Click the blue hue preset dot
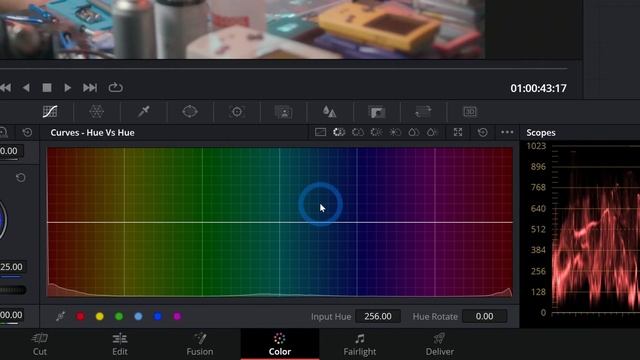 point(158,316)
